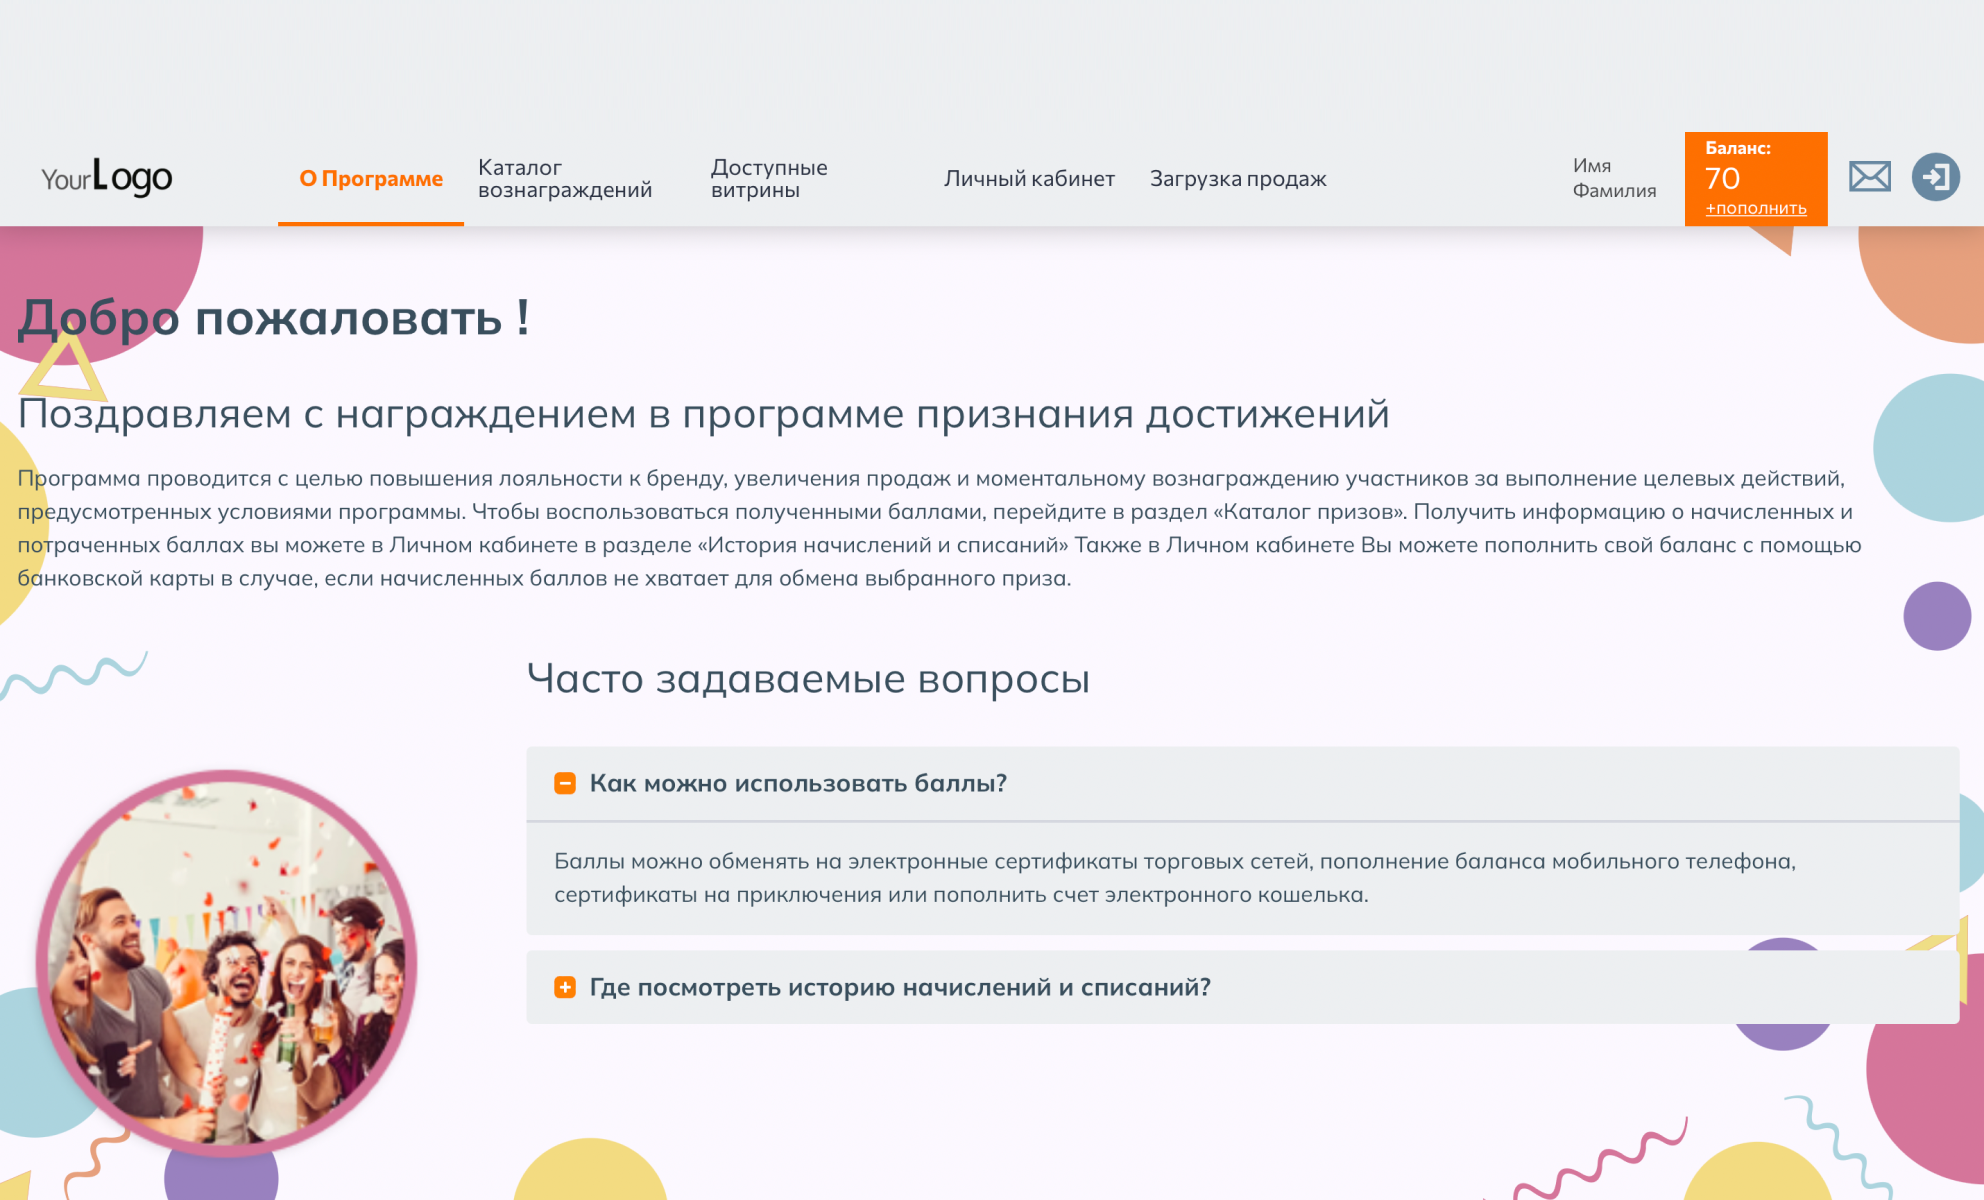Click the orange plus icon on second FAQ
1984x1200 pixels.
pos(565,988)
